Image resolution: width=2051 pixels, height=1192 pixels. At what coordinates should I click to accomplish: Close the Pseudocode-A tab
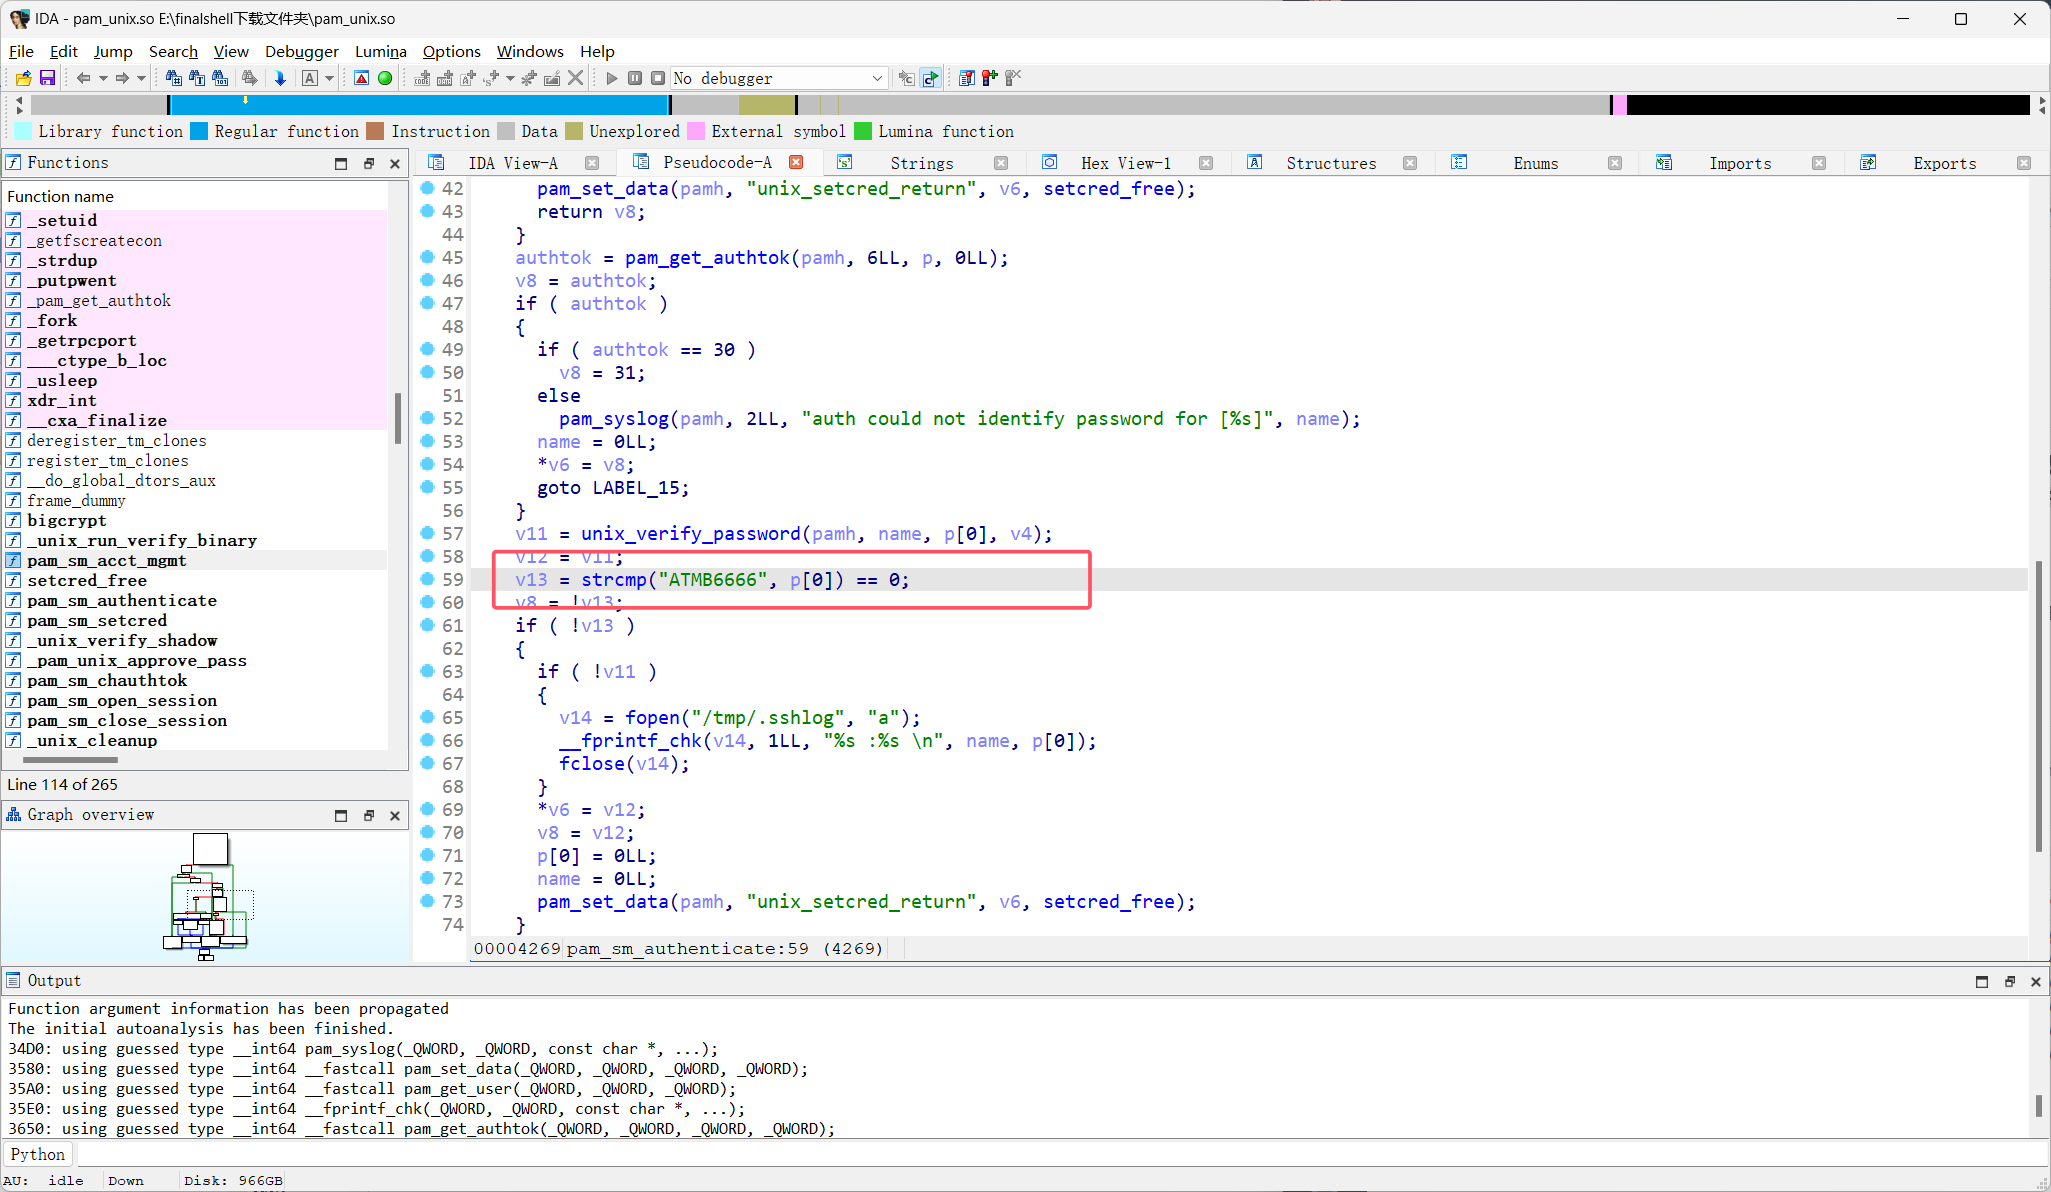coord(796,163)
